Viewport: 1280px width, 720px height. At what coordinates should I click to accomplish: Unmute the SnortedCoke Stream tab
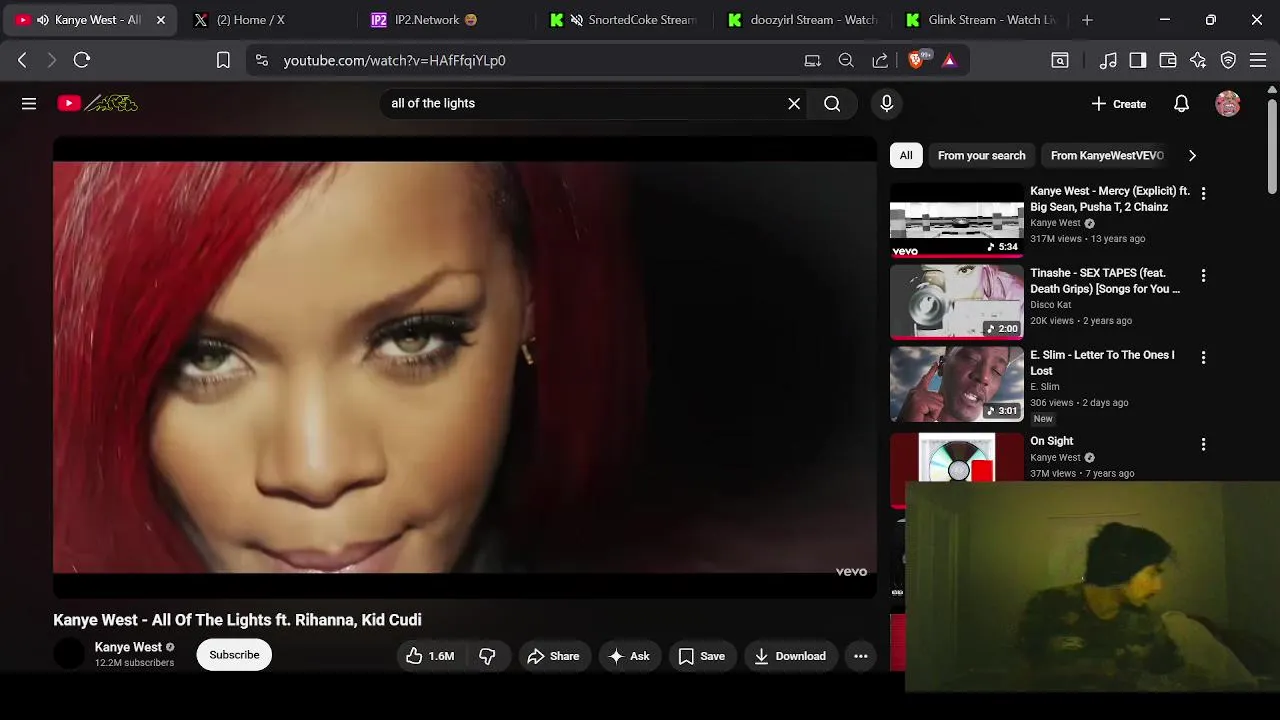pyautogui.click(x=576, y=20)
